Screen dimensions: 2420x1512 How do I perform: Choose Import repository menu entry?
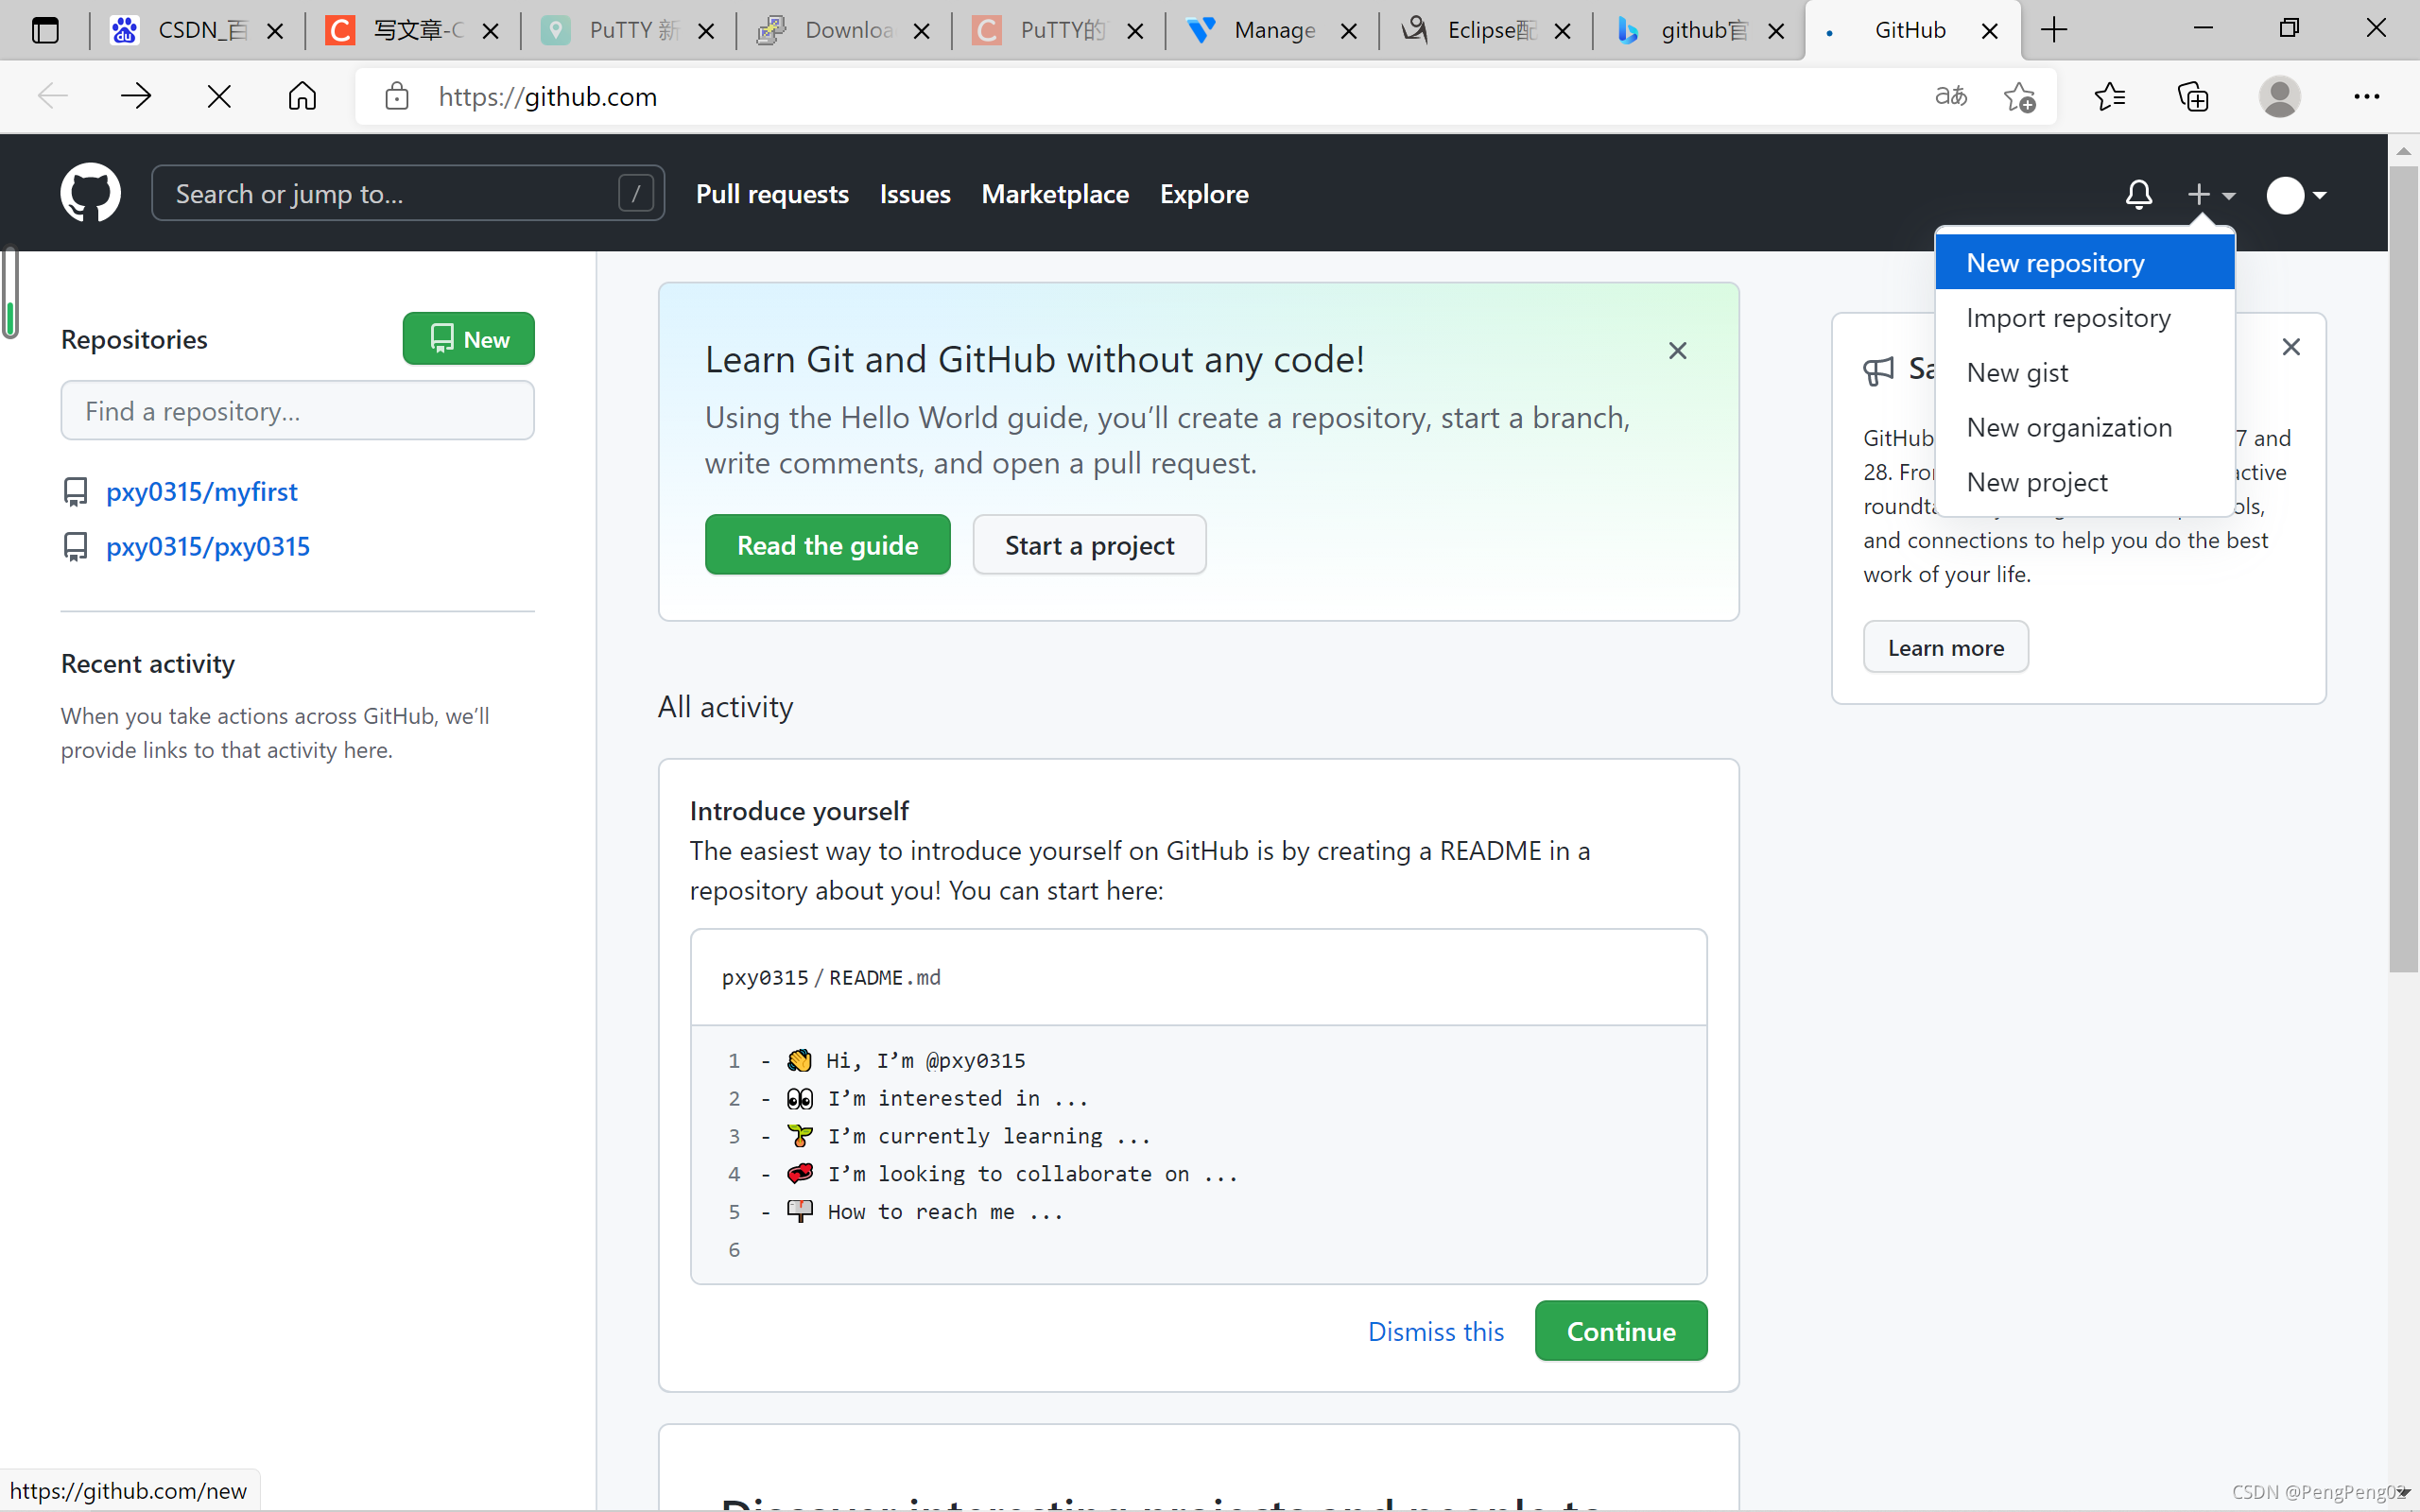pyautogui.click(x=2068, y=318)
